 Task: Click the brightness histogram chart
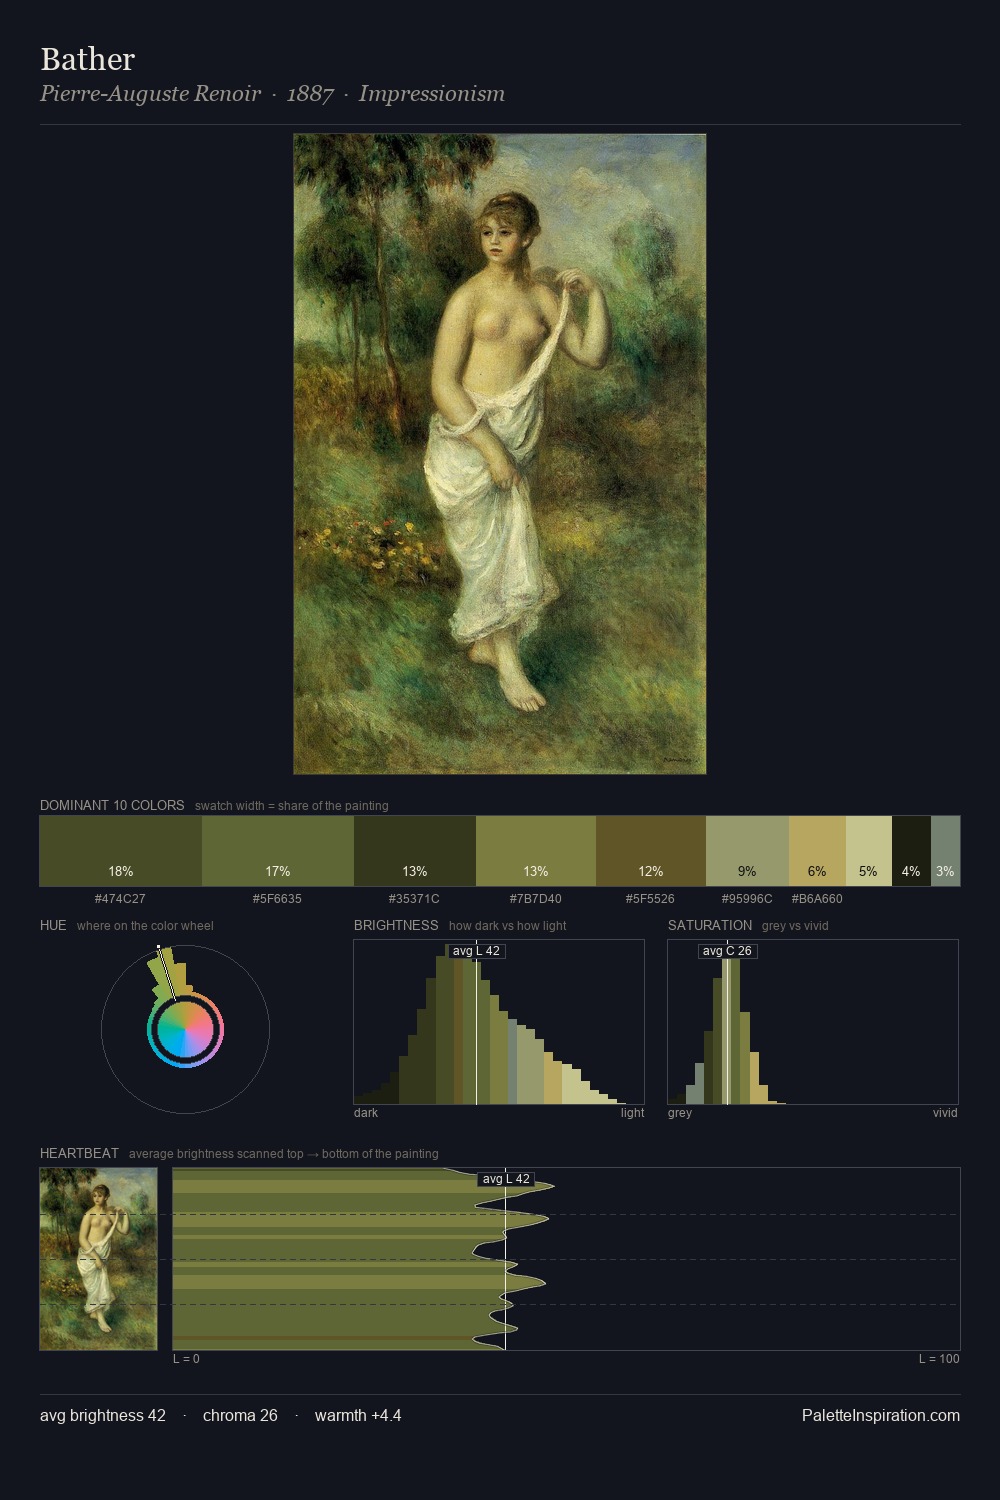pyautogui.click(x=499, y=1022)
